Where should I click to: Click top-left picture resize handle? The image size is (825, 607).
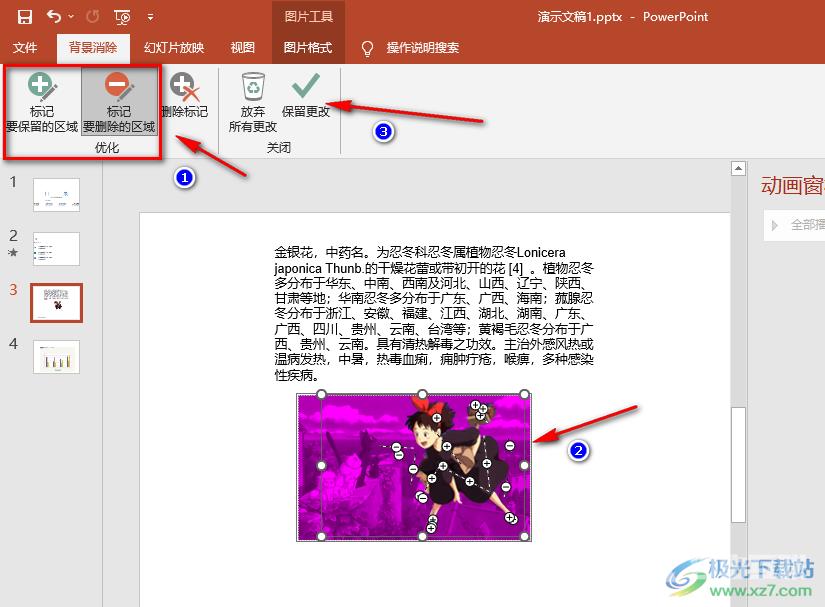[321, 394]
